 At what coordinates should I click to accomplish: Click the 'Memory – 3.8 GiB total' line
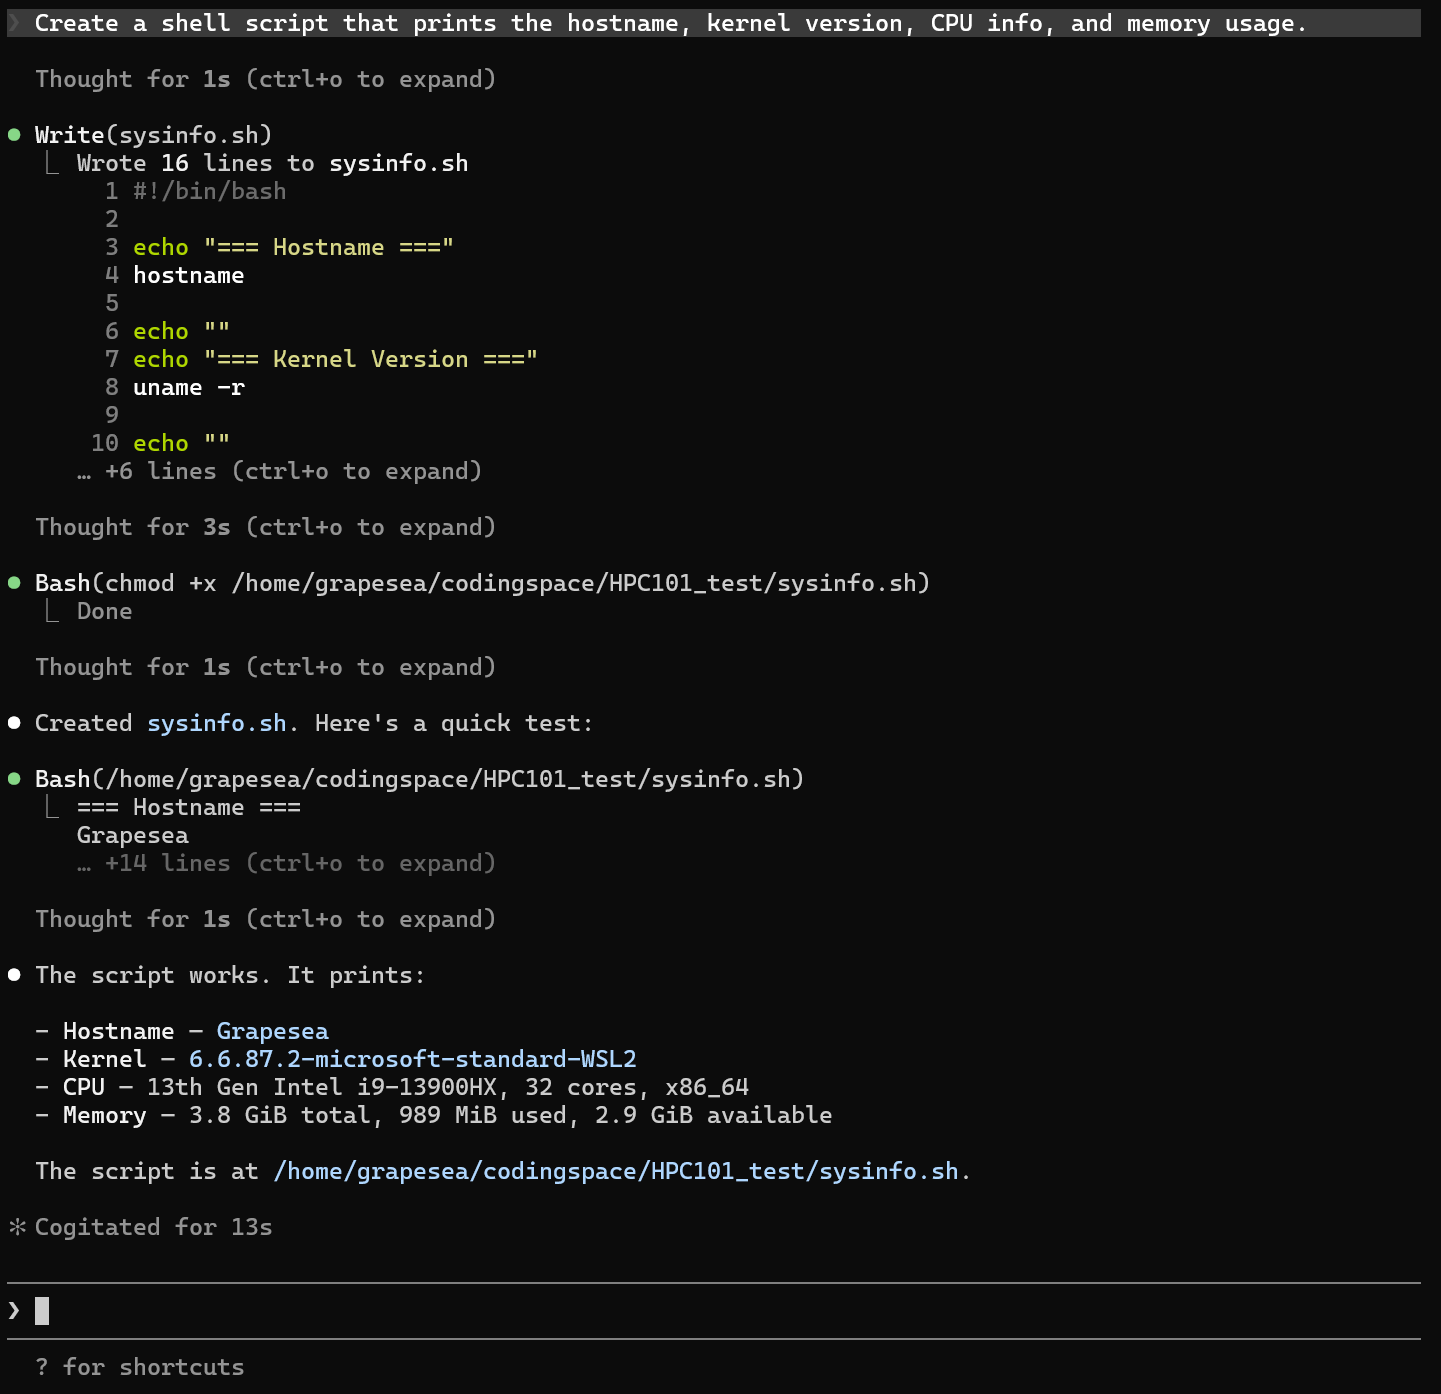pos(434,1115)
